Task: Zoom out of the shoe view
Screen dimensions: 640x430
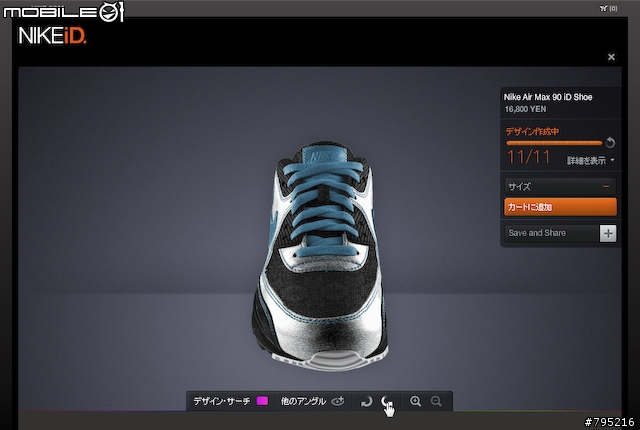Action: coord(436,401)
